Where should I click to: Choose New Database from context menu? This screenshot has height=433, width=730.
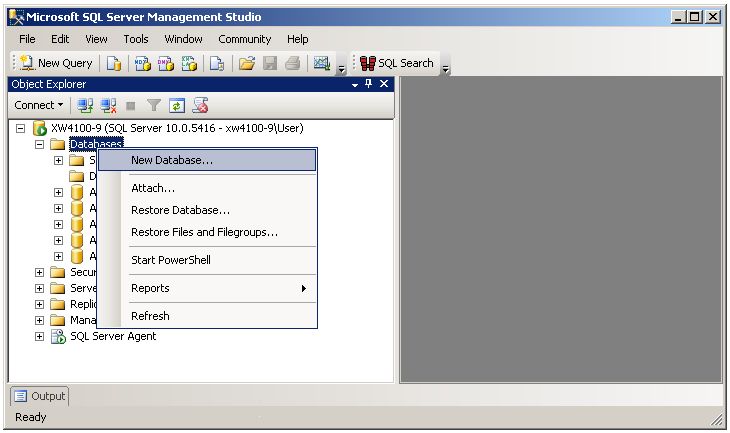point(207,160)
